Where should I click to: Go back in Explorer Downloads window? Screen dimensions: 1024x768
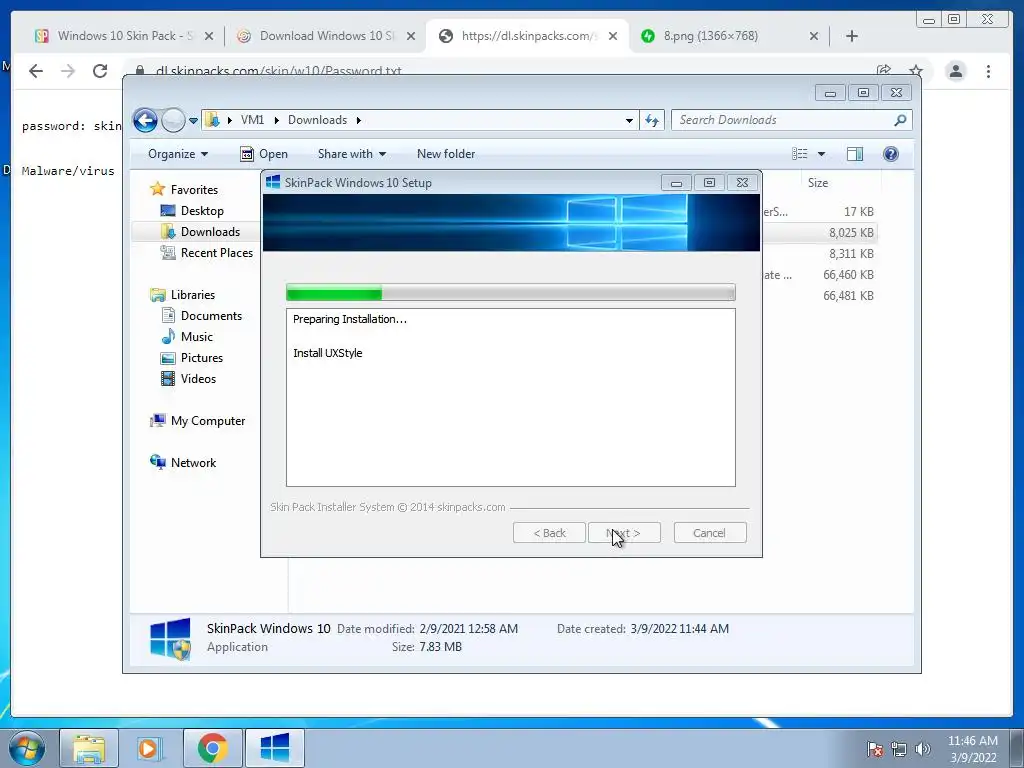pyautogui.click(x=145, y=120)
